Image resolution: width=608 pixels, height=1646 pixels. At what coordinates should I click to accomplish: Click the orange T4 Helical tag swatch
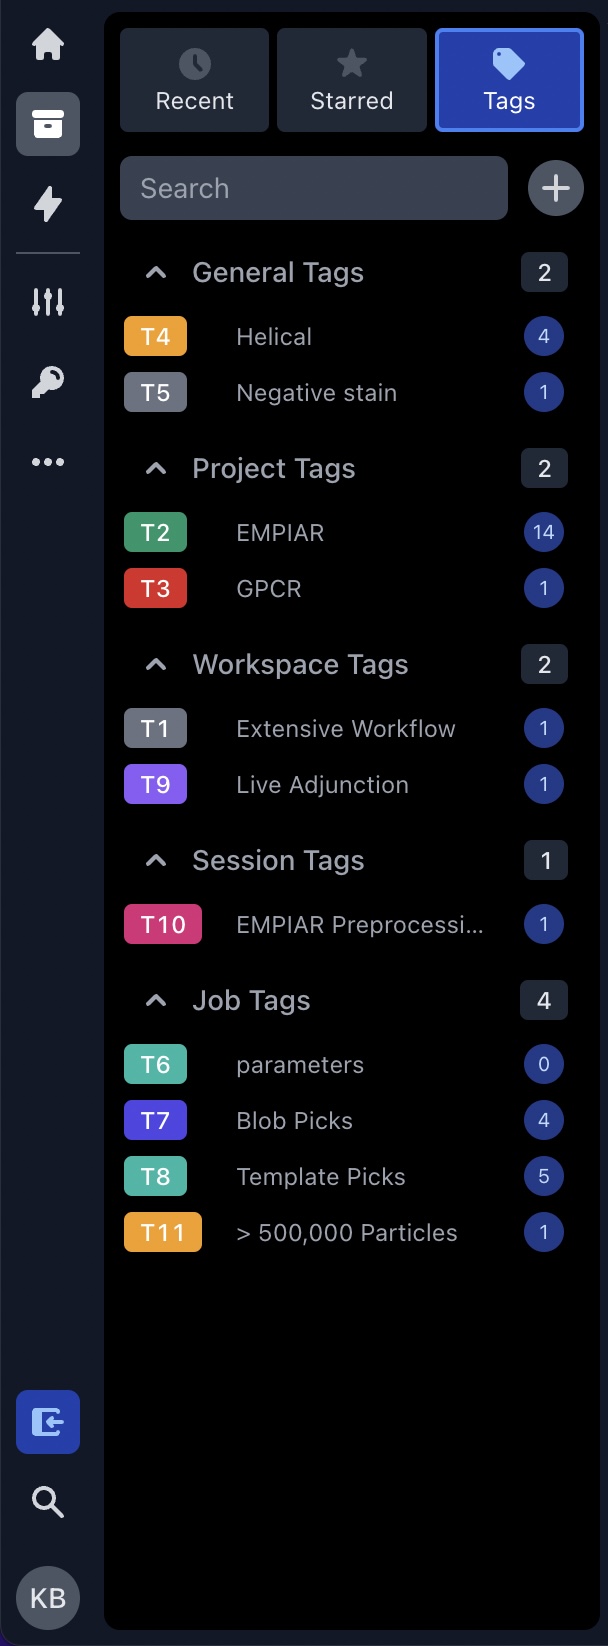coord(155,336)
